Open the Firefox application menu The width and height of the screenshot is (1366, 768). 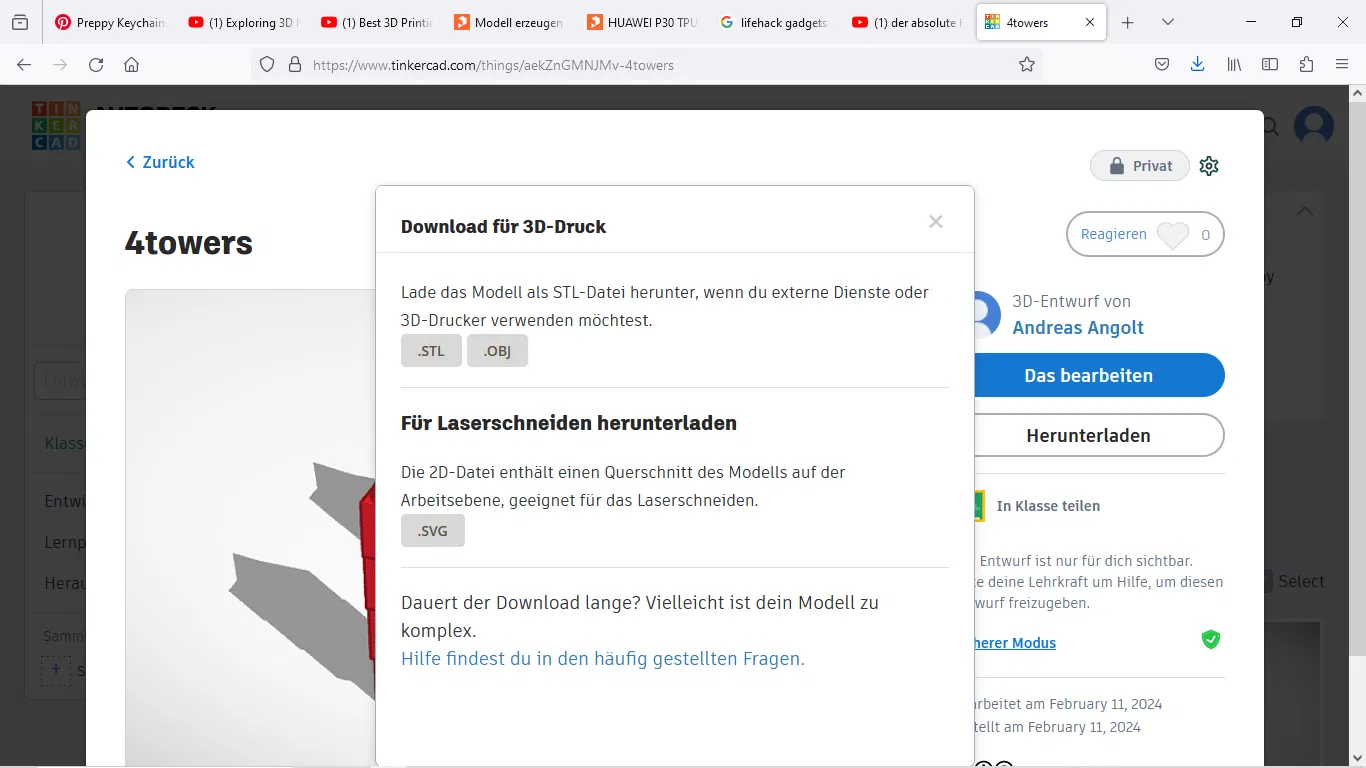(1342, 64)
